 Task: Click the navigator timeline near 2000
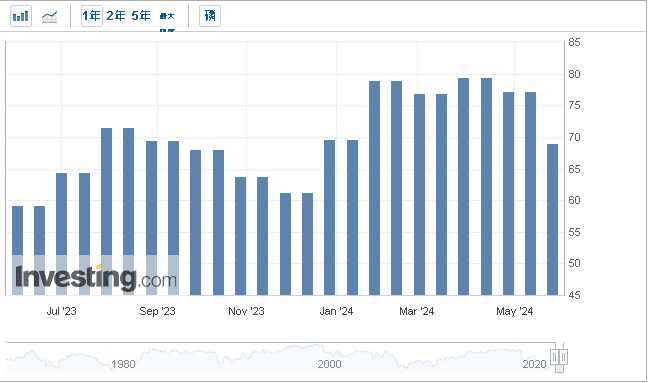[329, 364]
